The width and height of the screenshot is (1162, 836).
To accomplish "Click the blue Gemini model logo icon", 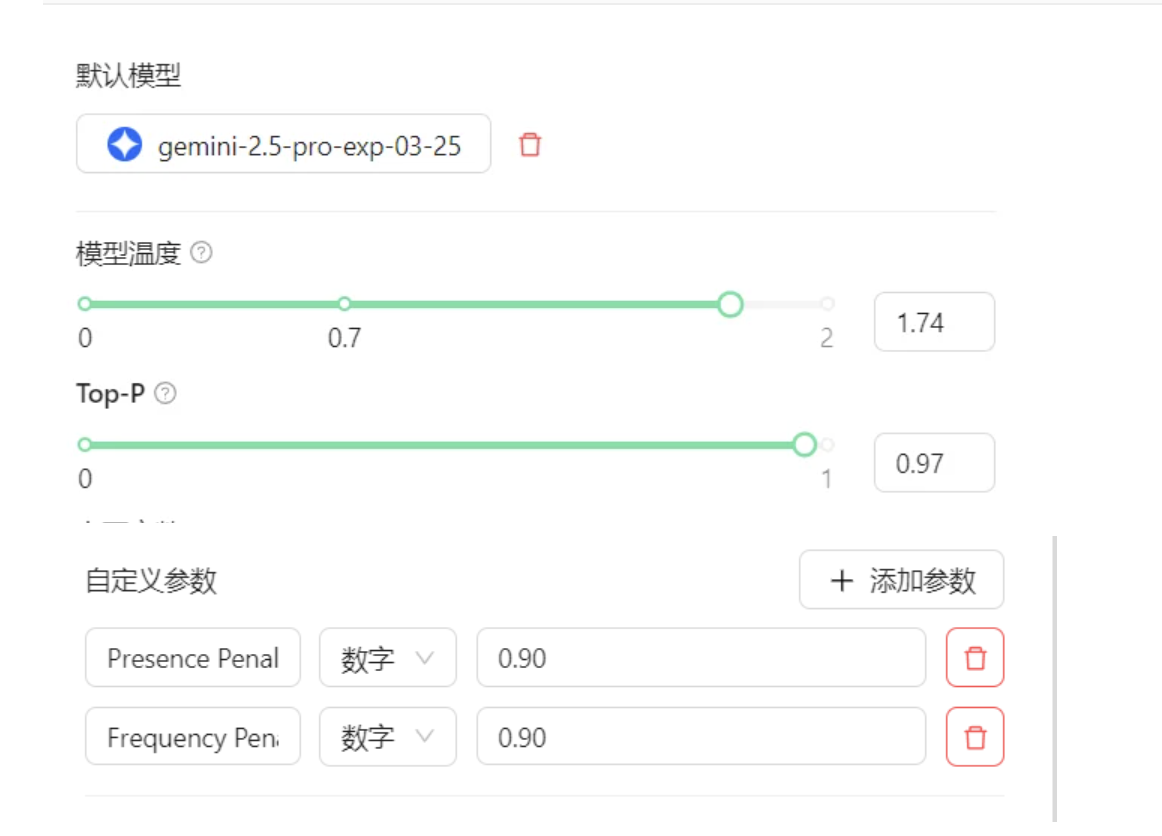I will (125, 145).
